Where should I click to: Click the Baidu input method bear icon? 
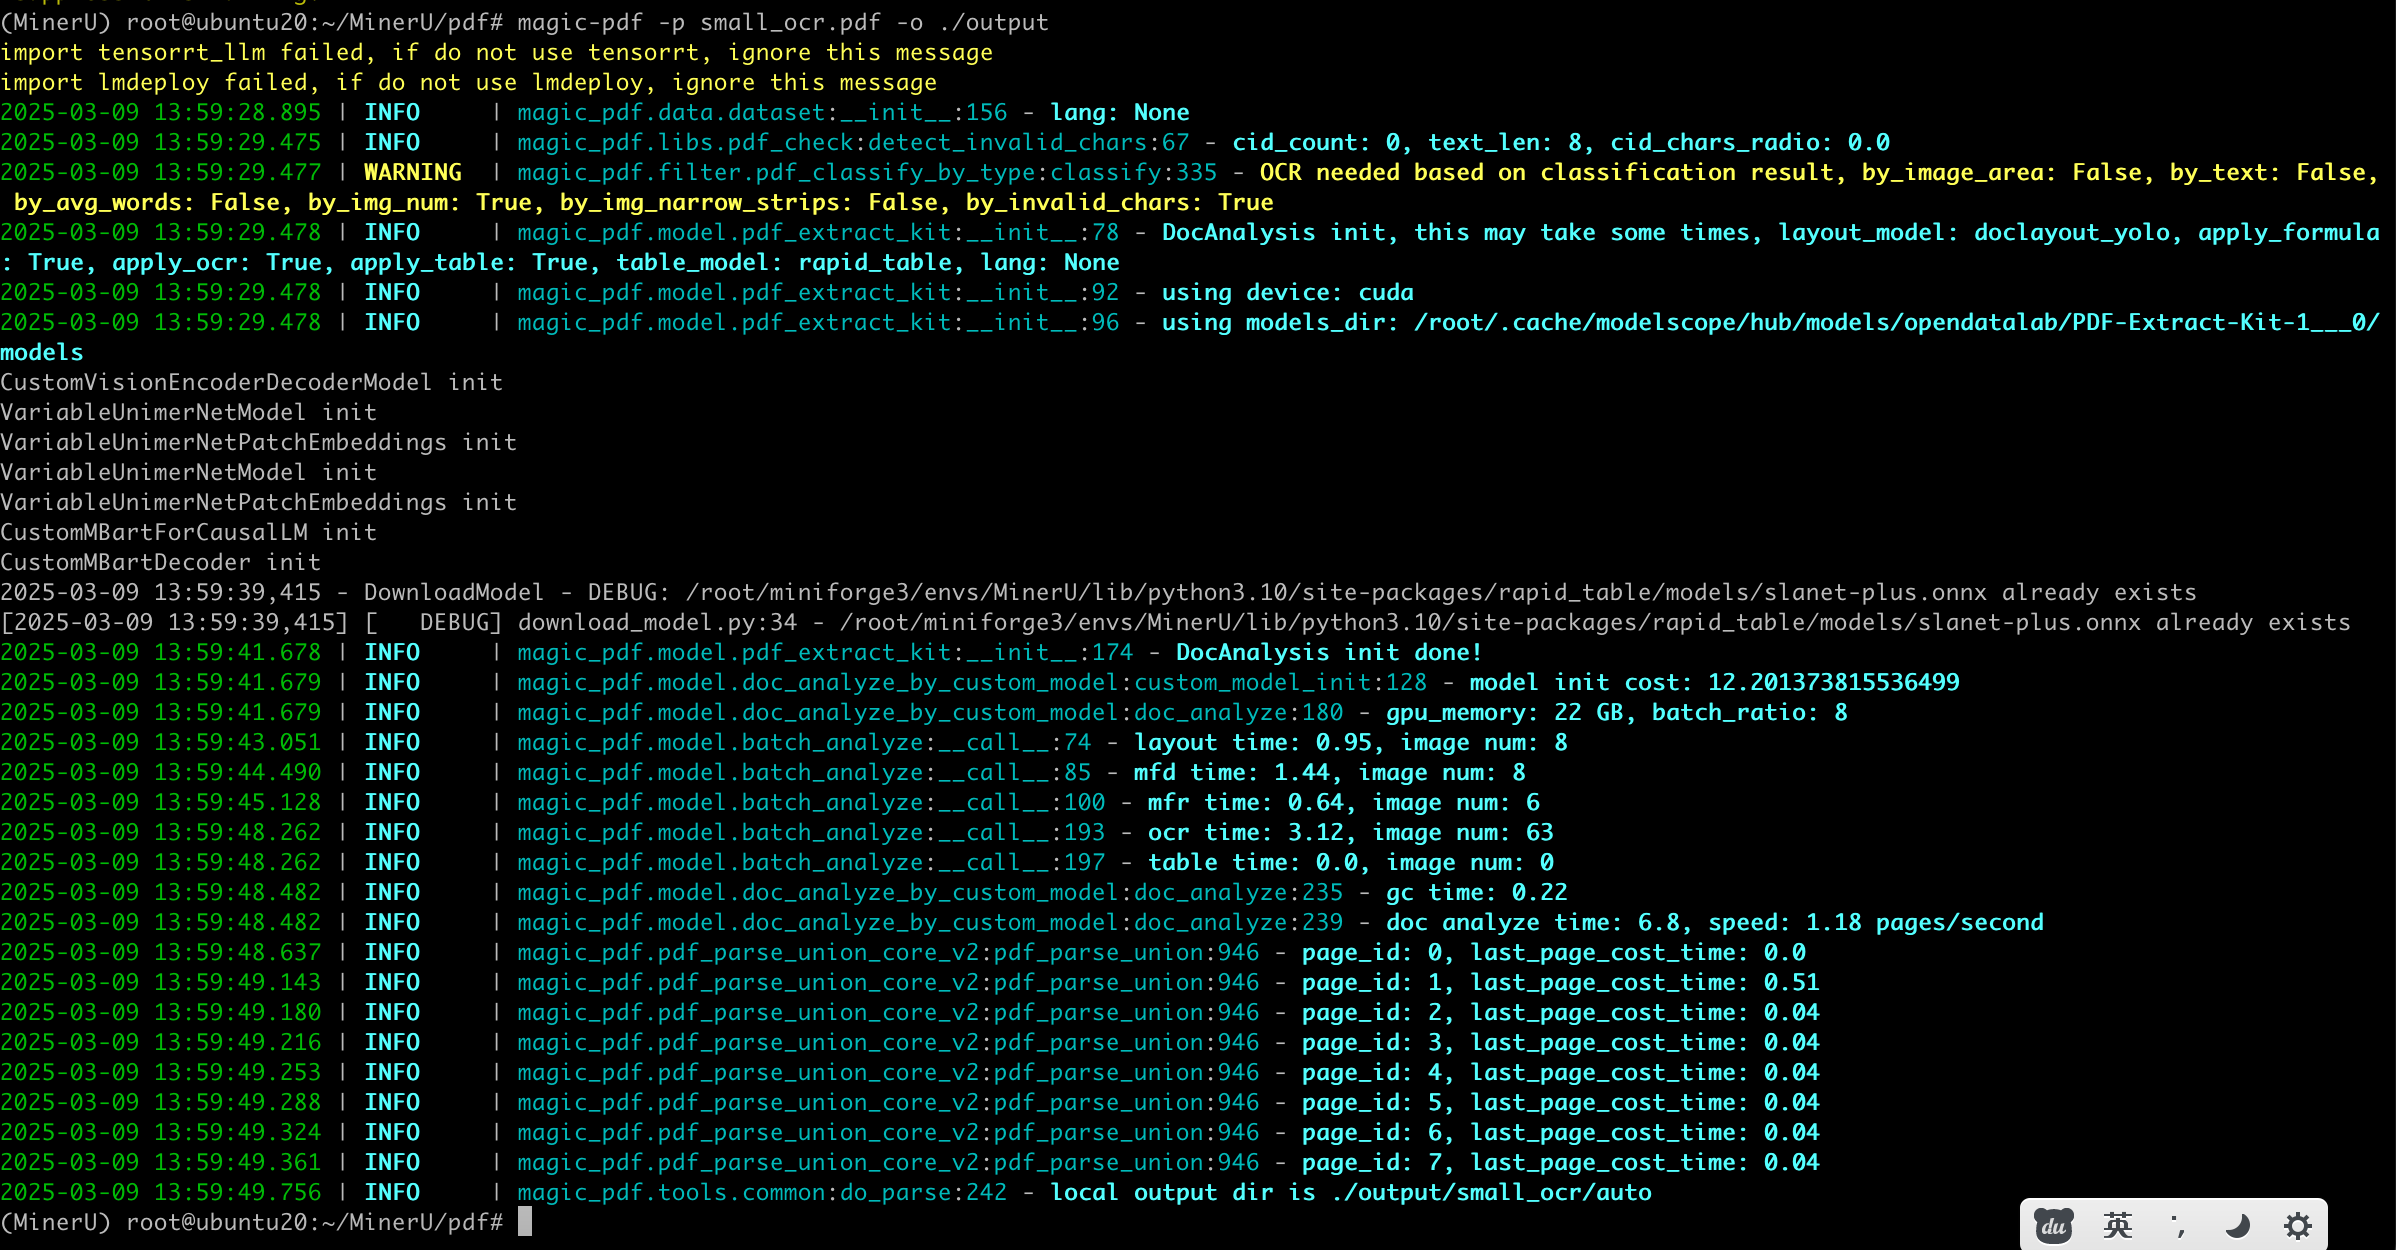2054,1226
